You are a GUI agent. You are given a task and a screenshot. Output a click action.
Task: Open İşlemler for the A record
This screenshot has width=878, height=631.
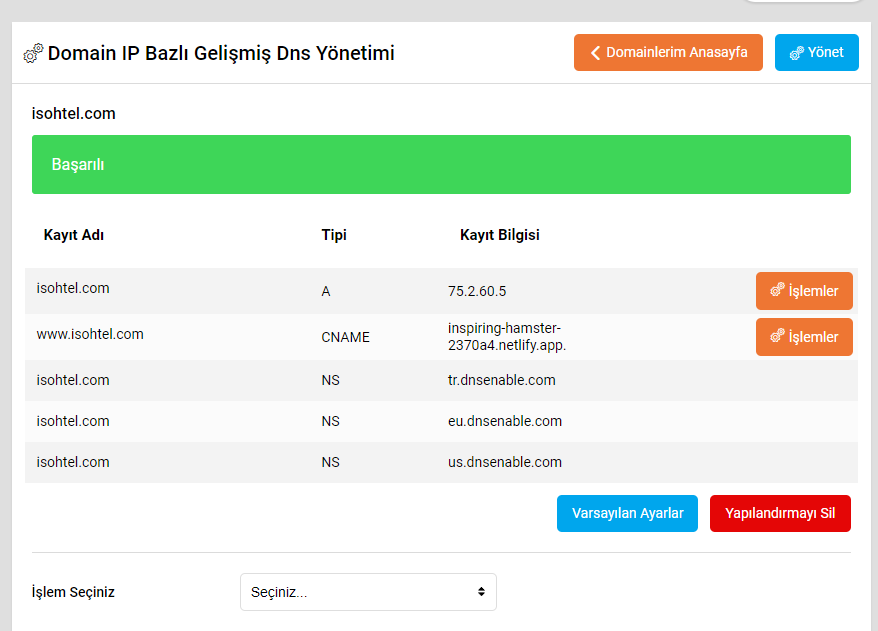click(x=803, y=291)
